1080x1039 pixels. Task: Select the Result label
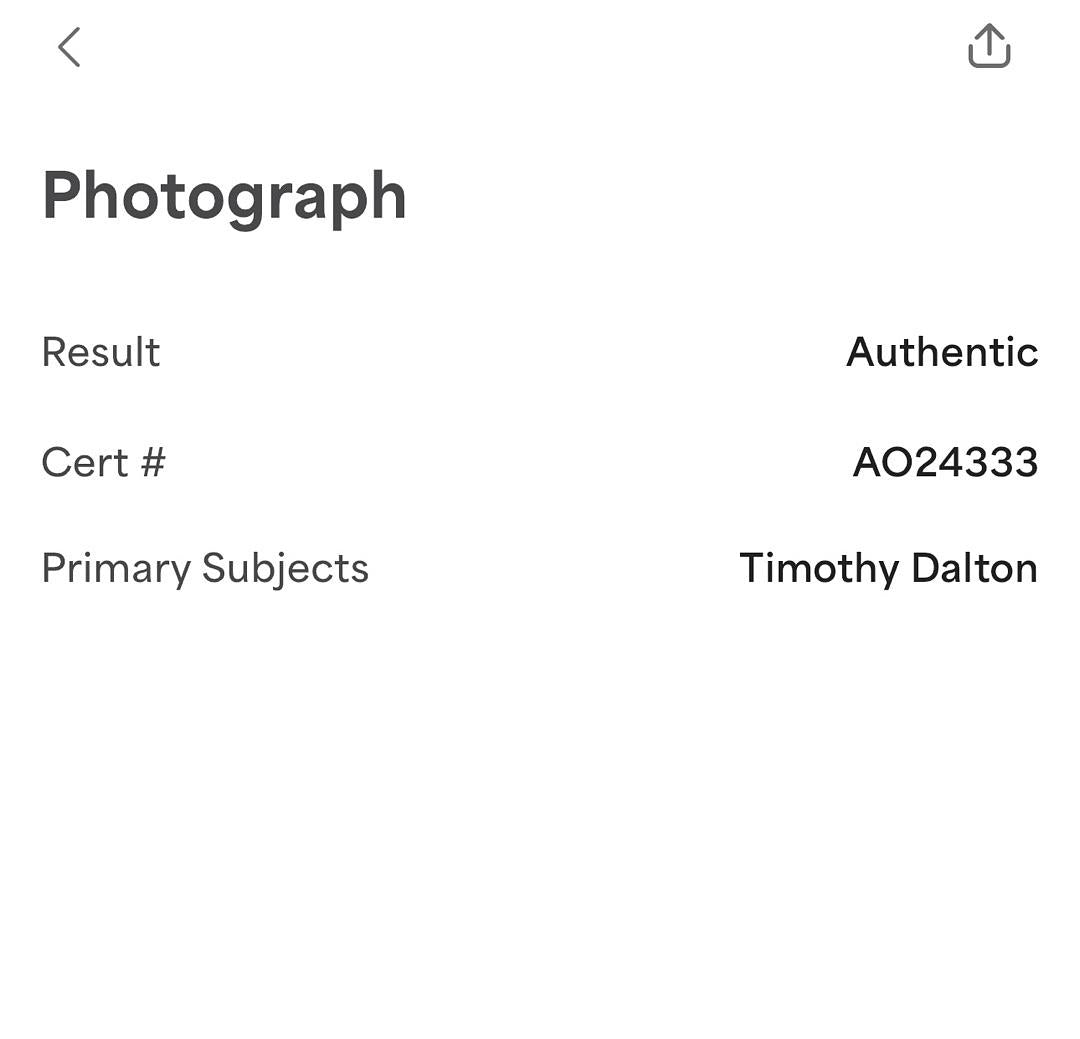pyautogui.click(x=101, y=352)
